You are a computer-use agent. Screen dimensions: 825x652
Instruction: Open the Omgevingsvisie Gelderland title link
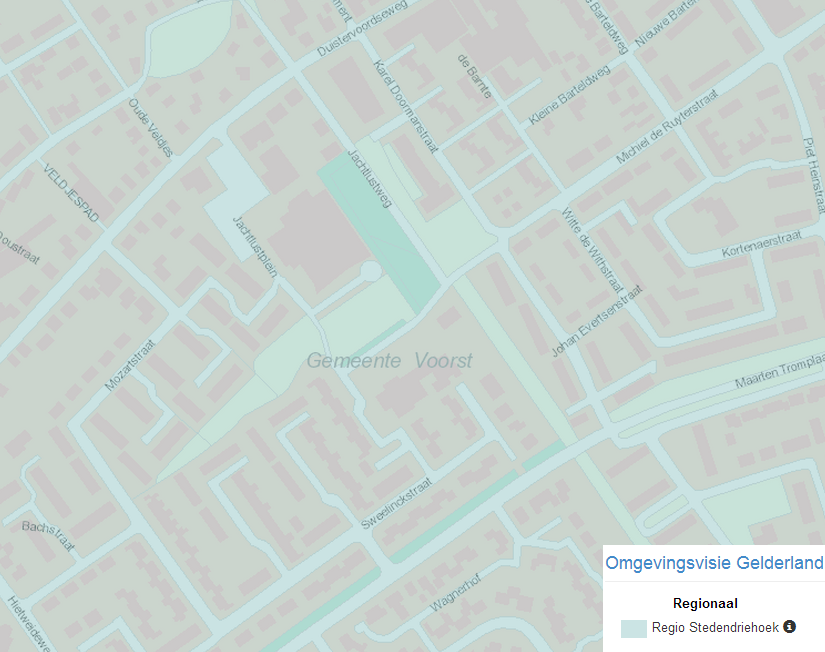click(714, 563)
